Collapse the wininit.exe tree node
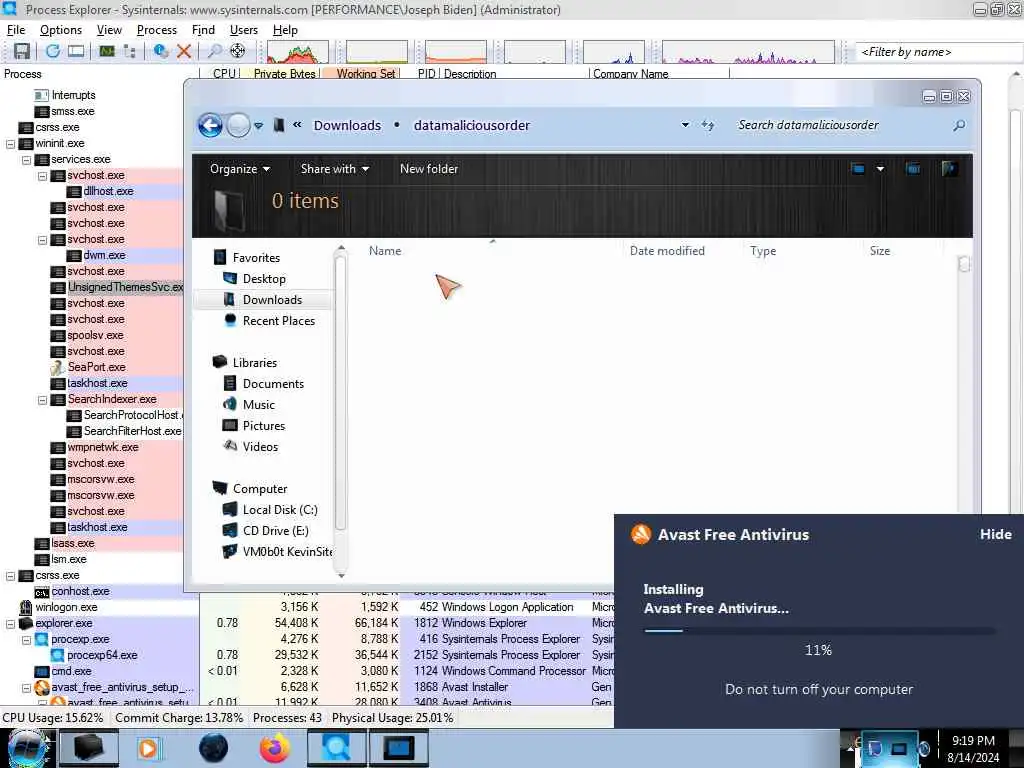This screenshot has width=1024, height=768. point(10,144)
